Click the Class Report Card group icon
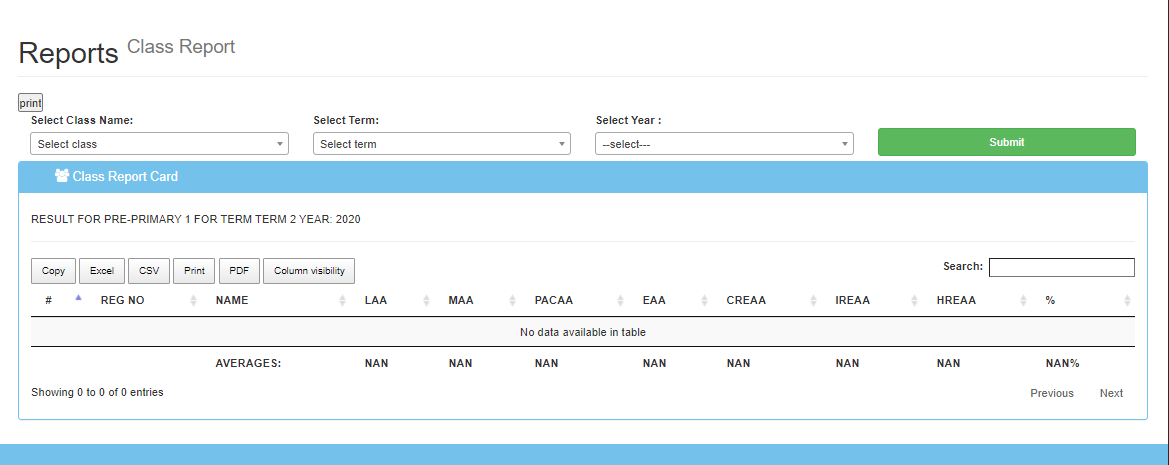 point(62,176)
